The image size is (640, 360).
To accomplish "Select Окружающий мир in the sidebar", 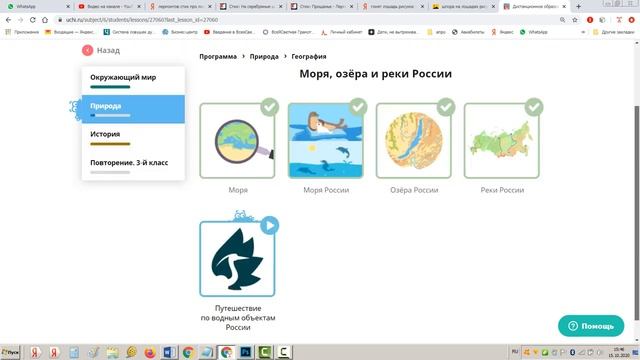I will [133, 80].
